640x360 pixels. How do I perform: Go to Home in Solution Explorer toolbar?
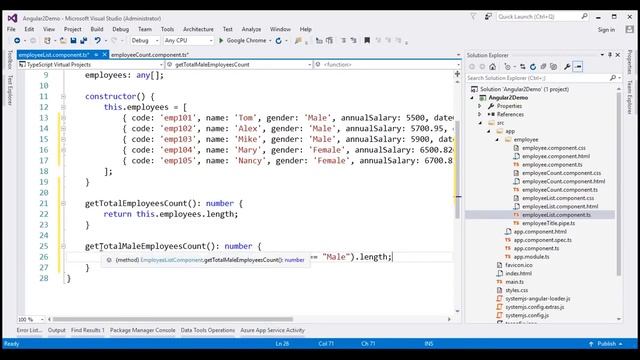point(493,67)
